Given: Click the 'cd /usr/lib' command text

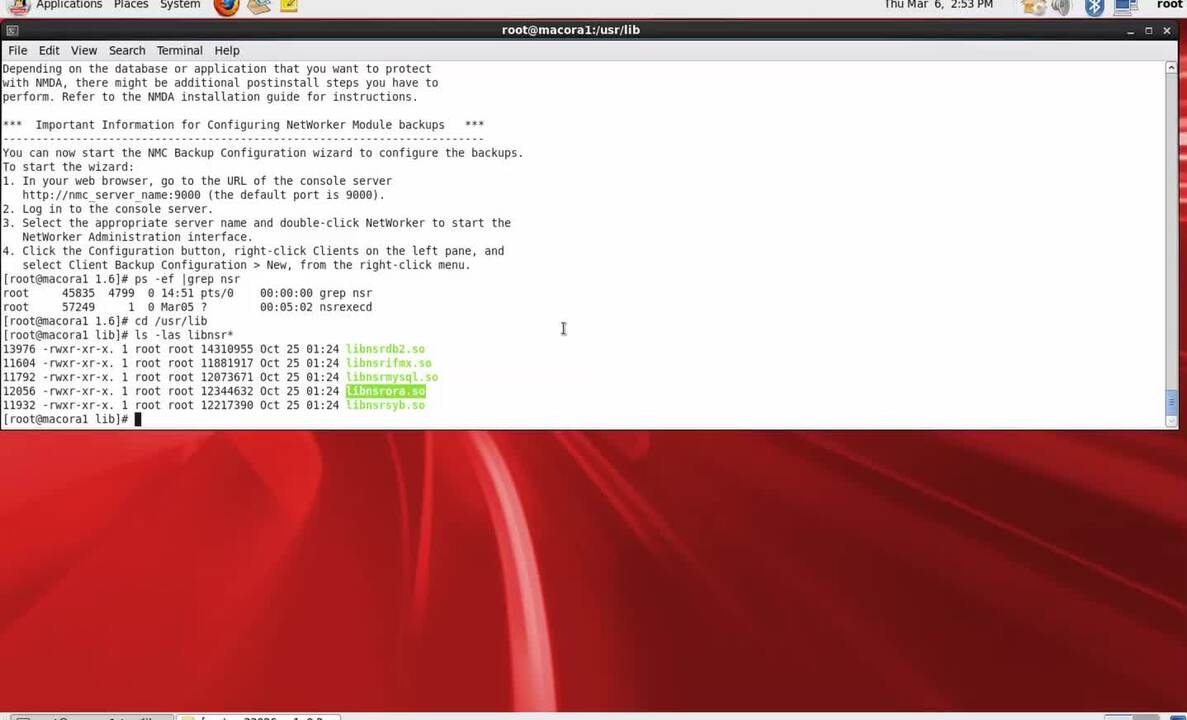Looking at the screenshot, I should pos(171,321).
